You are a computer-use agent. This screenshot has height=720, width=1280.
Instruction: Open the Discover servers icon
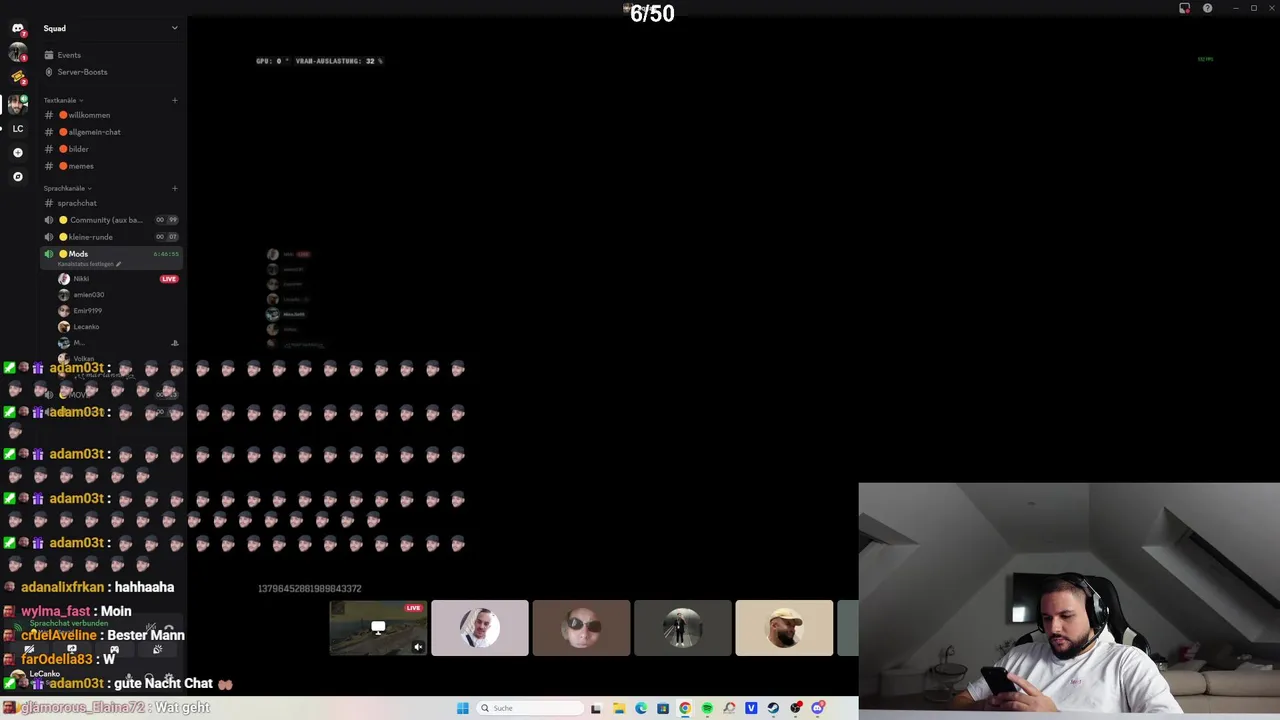point(17,176)
